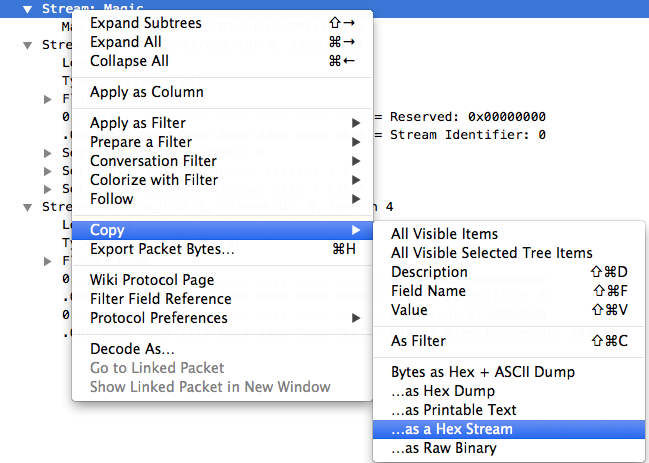Open Conversation Filter submenu
This screenshot has width=649, height=463.
pyautogui.click(x=222, y=161)
